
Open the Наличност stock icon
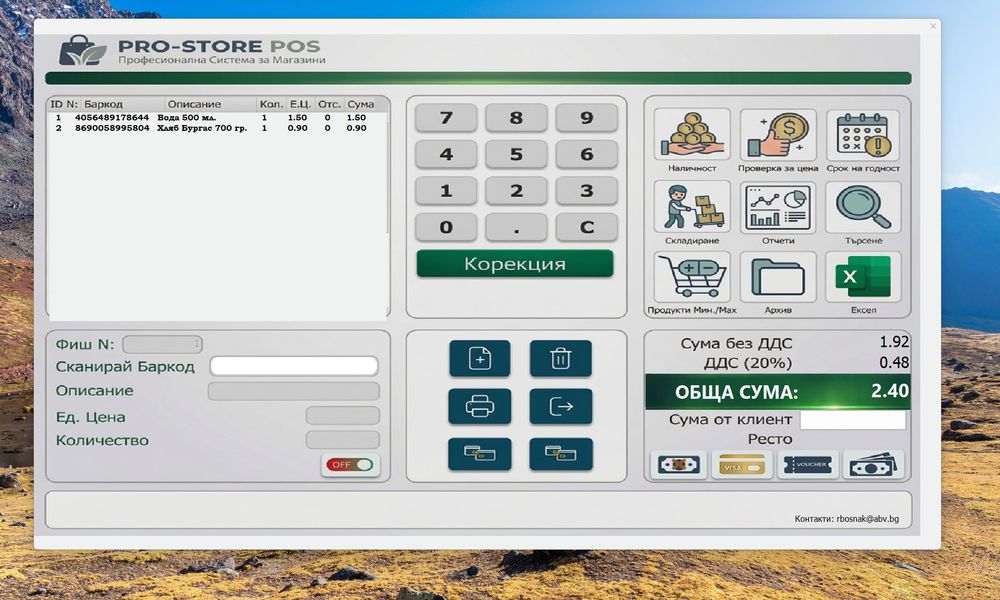click(692, 135)
